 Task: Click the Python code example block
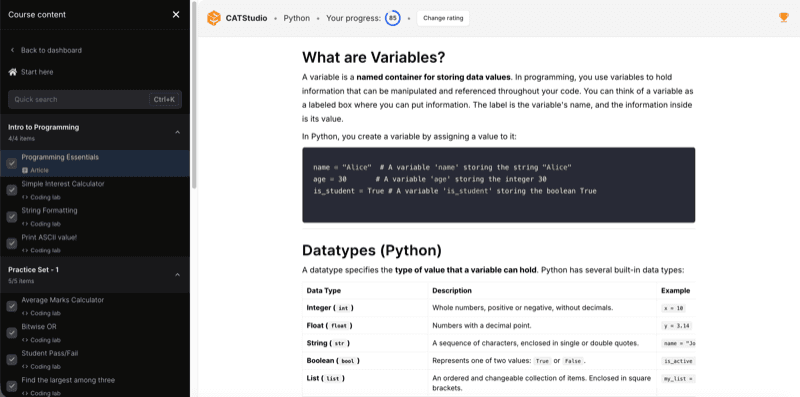(x=498, y=185)
